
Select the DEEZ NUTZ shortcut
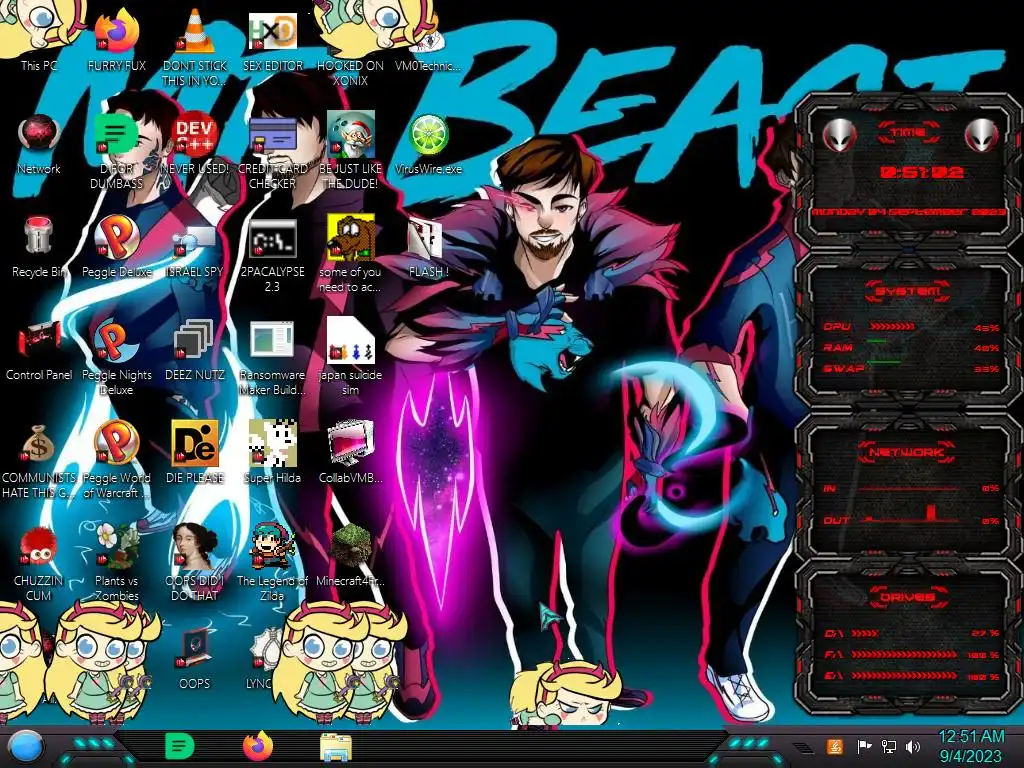click(x=195, y=350)
